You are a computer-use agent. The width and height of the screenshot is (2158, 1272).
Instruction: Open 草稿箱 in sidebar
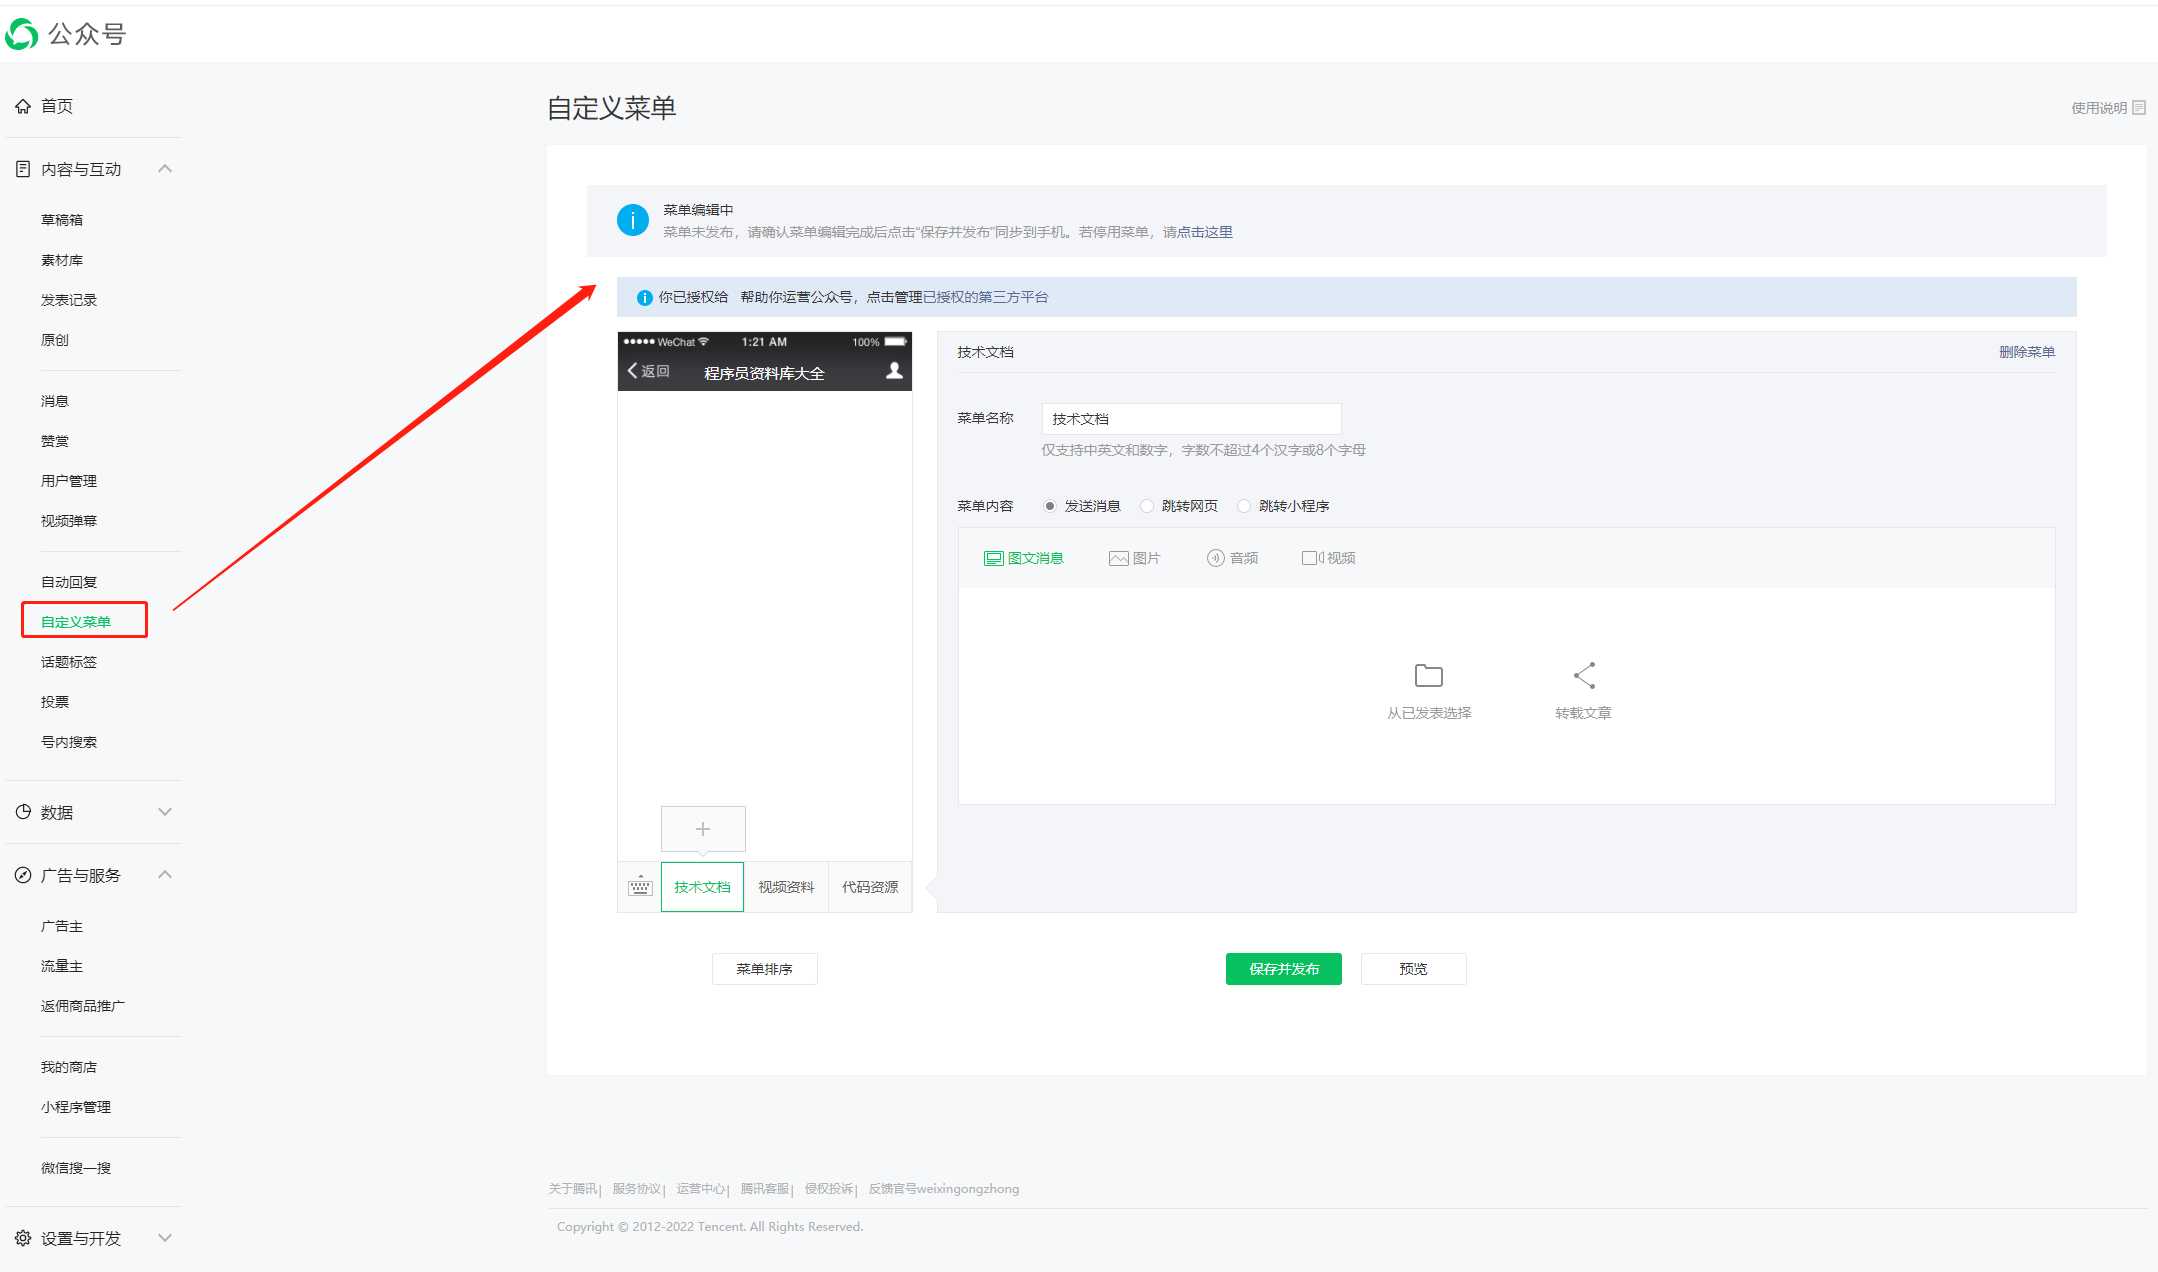coord(62,220)
